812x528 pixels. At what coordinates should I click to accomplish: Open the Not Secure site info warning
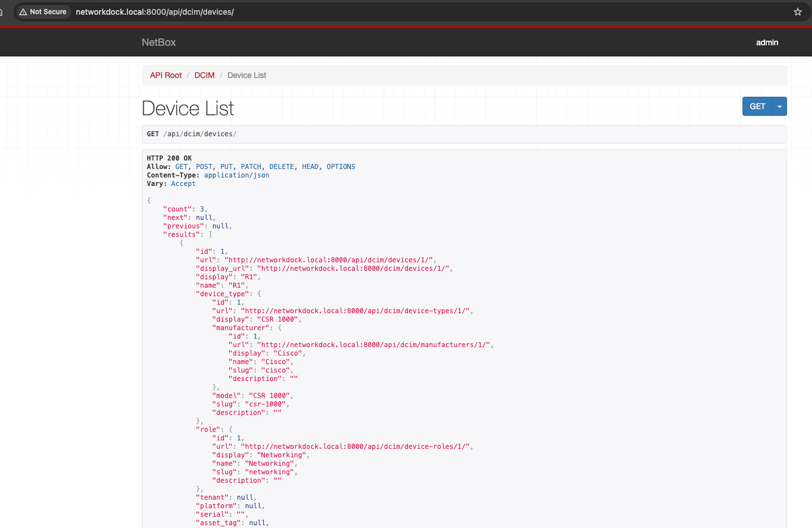point(43,11)
